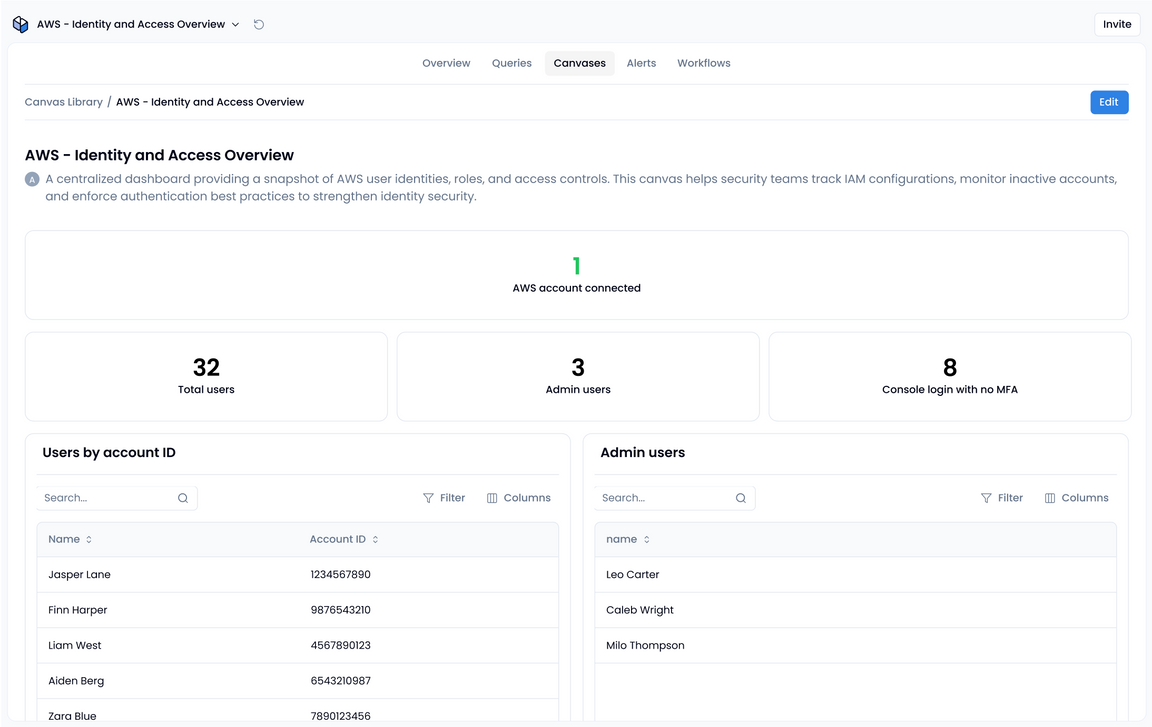Select admin user Leo Carter
This screenshot has height=727, width=1152.
point(855,575)
